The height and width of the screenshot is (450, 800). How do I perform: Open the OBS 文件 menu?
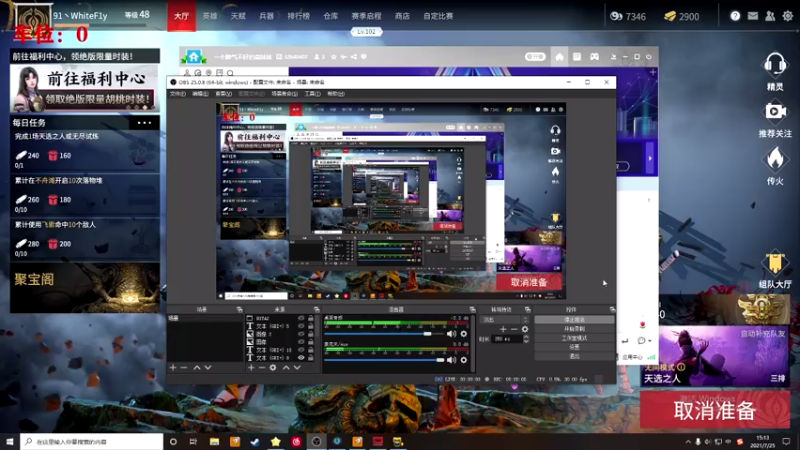178,94
